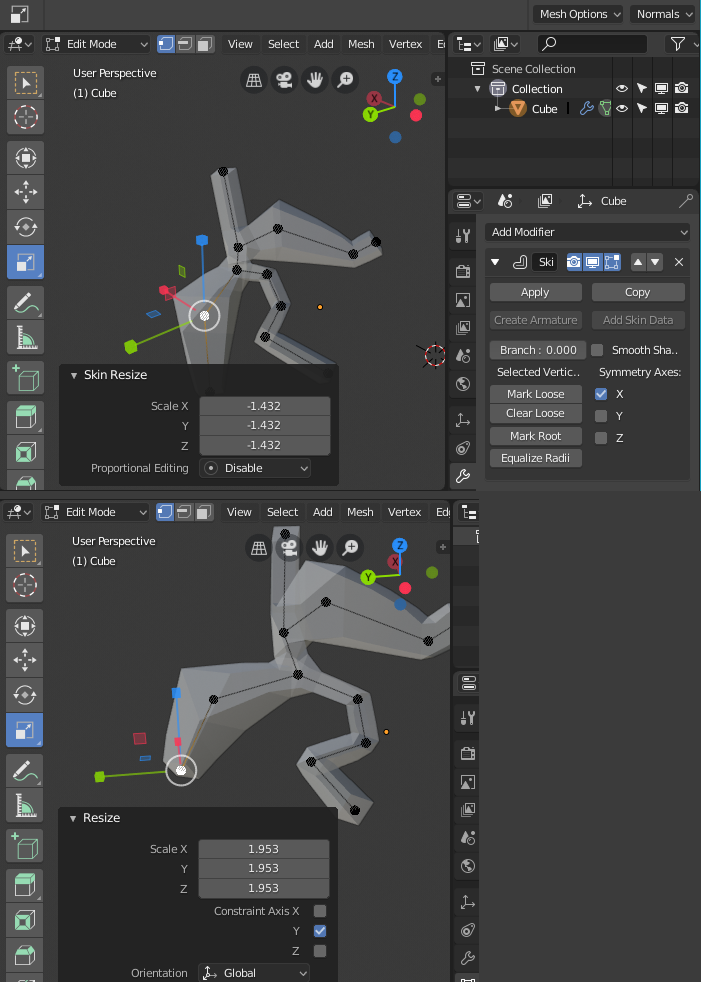Viewport: 701px width, 982px height.
Task: Collapse the Skin modifier panel triangle
Action: pos(496,262)
